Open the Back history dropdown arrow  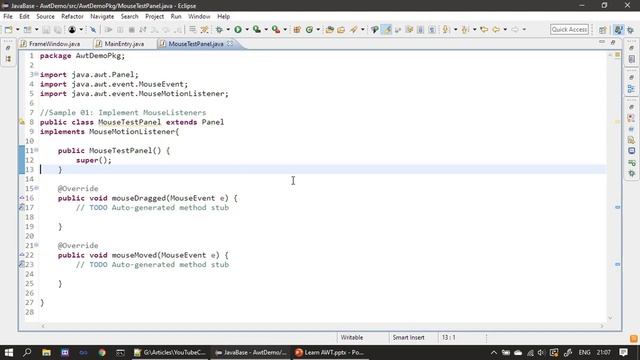(505, 29)
